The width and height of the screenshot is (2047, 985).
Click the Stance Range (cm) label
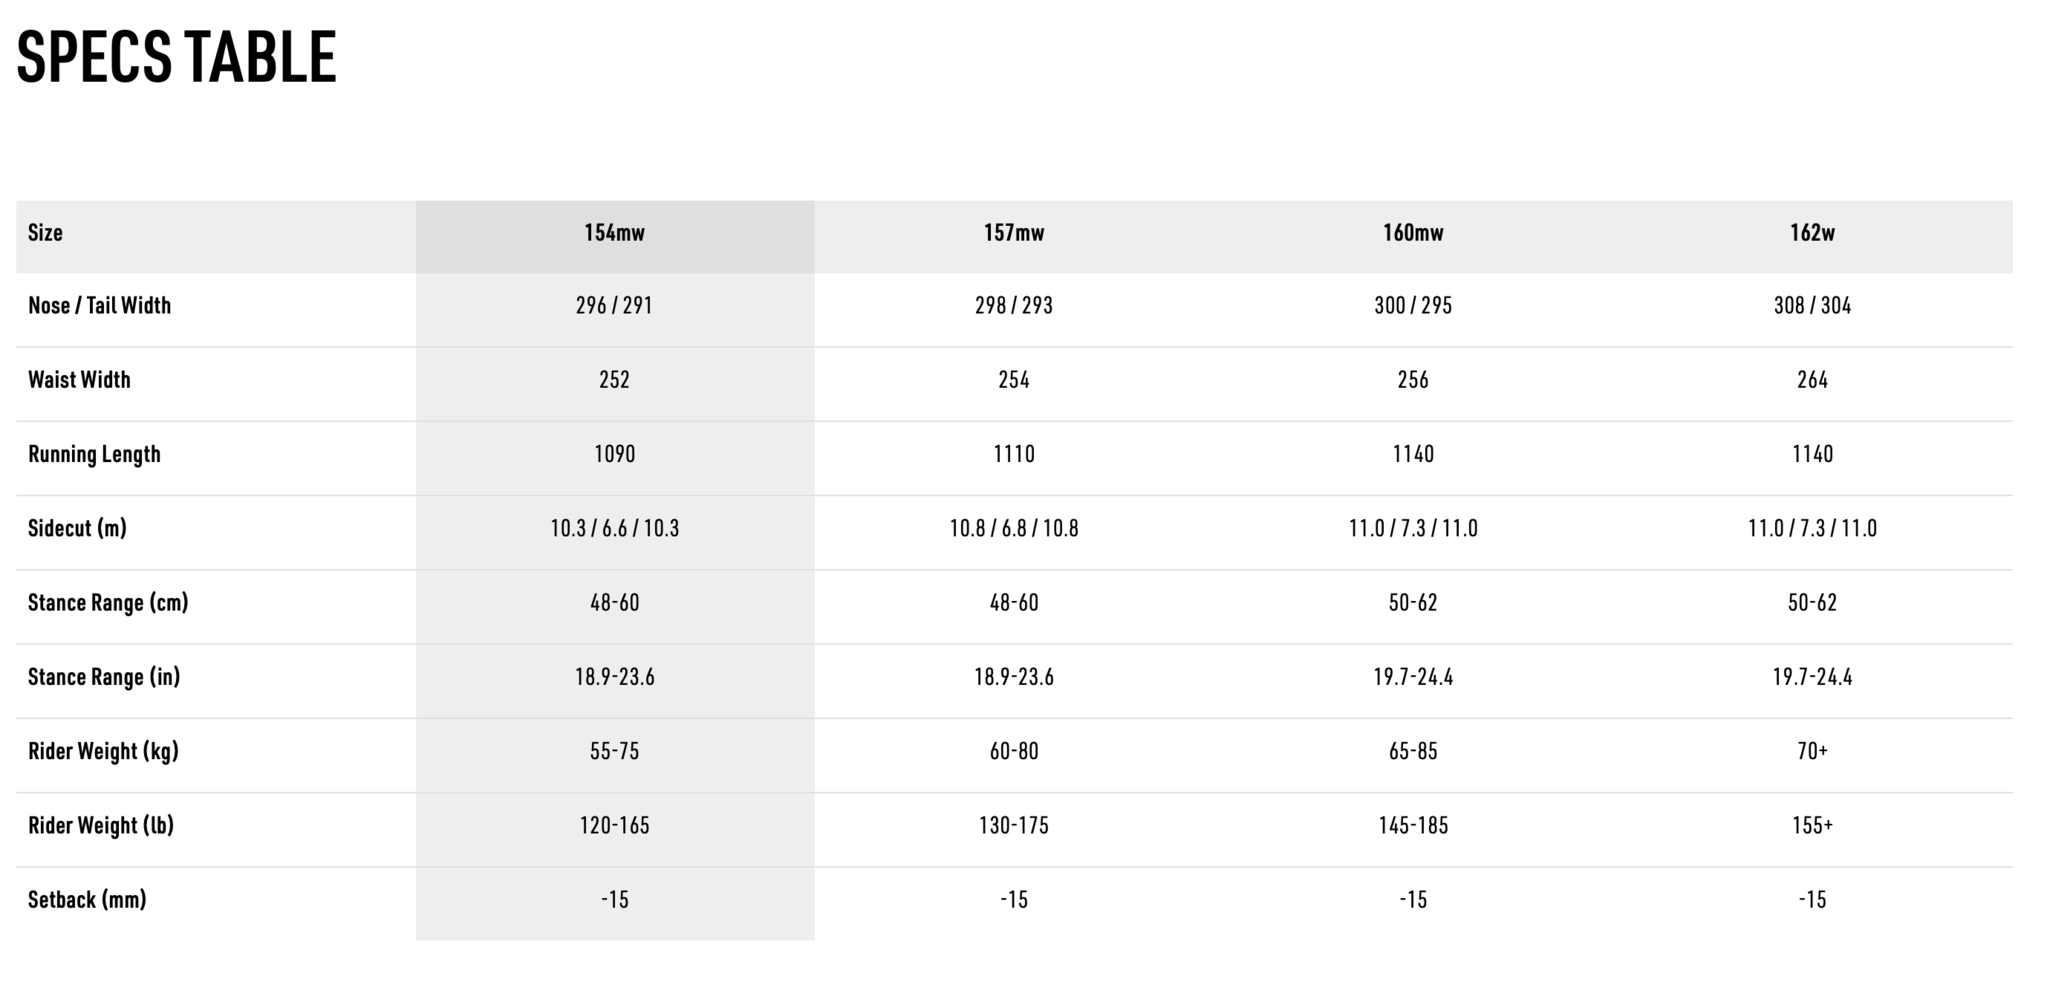click(108, 603)
